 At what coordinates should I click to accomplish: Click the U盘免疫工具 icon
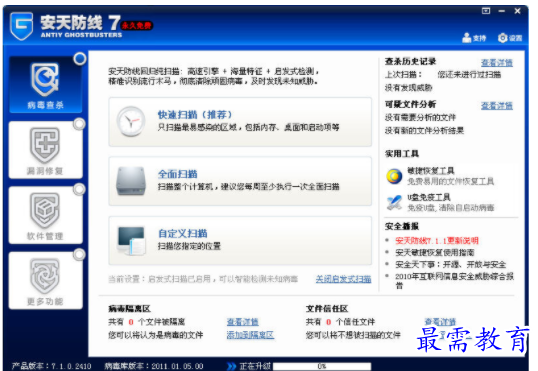(394, 202)
